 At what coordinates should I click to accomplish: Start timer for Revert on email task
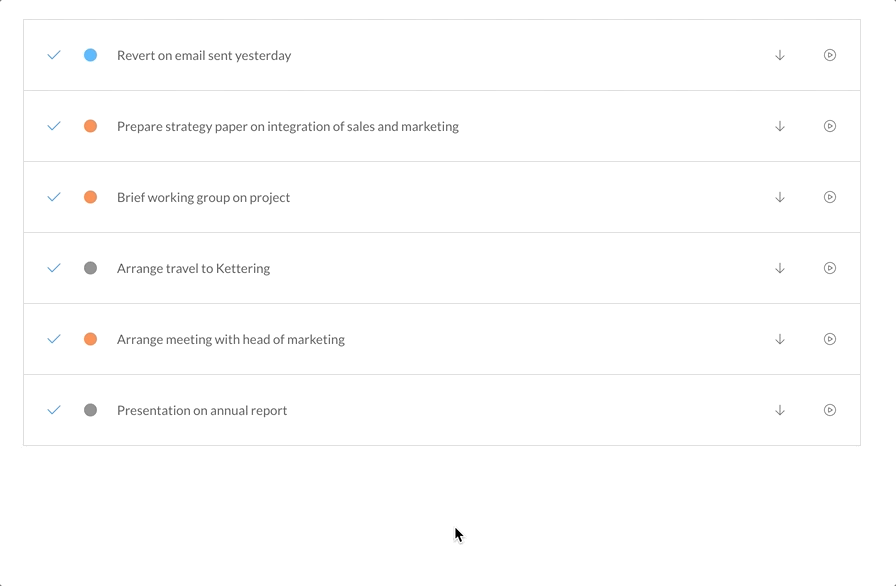830,55
